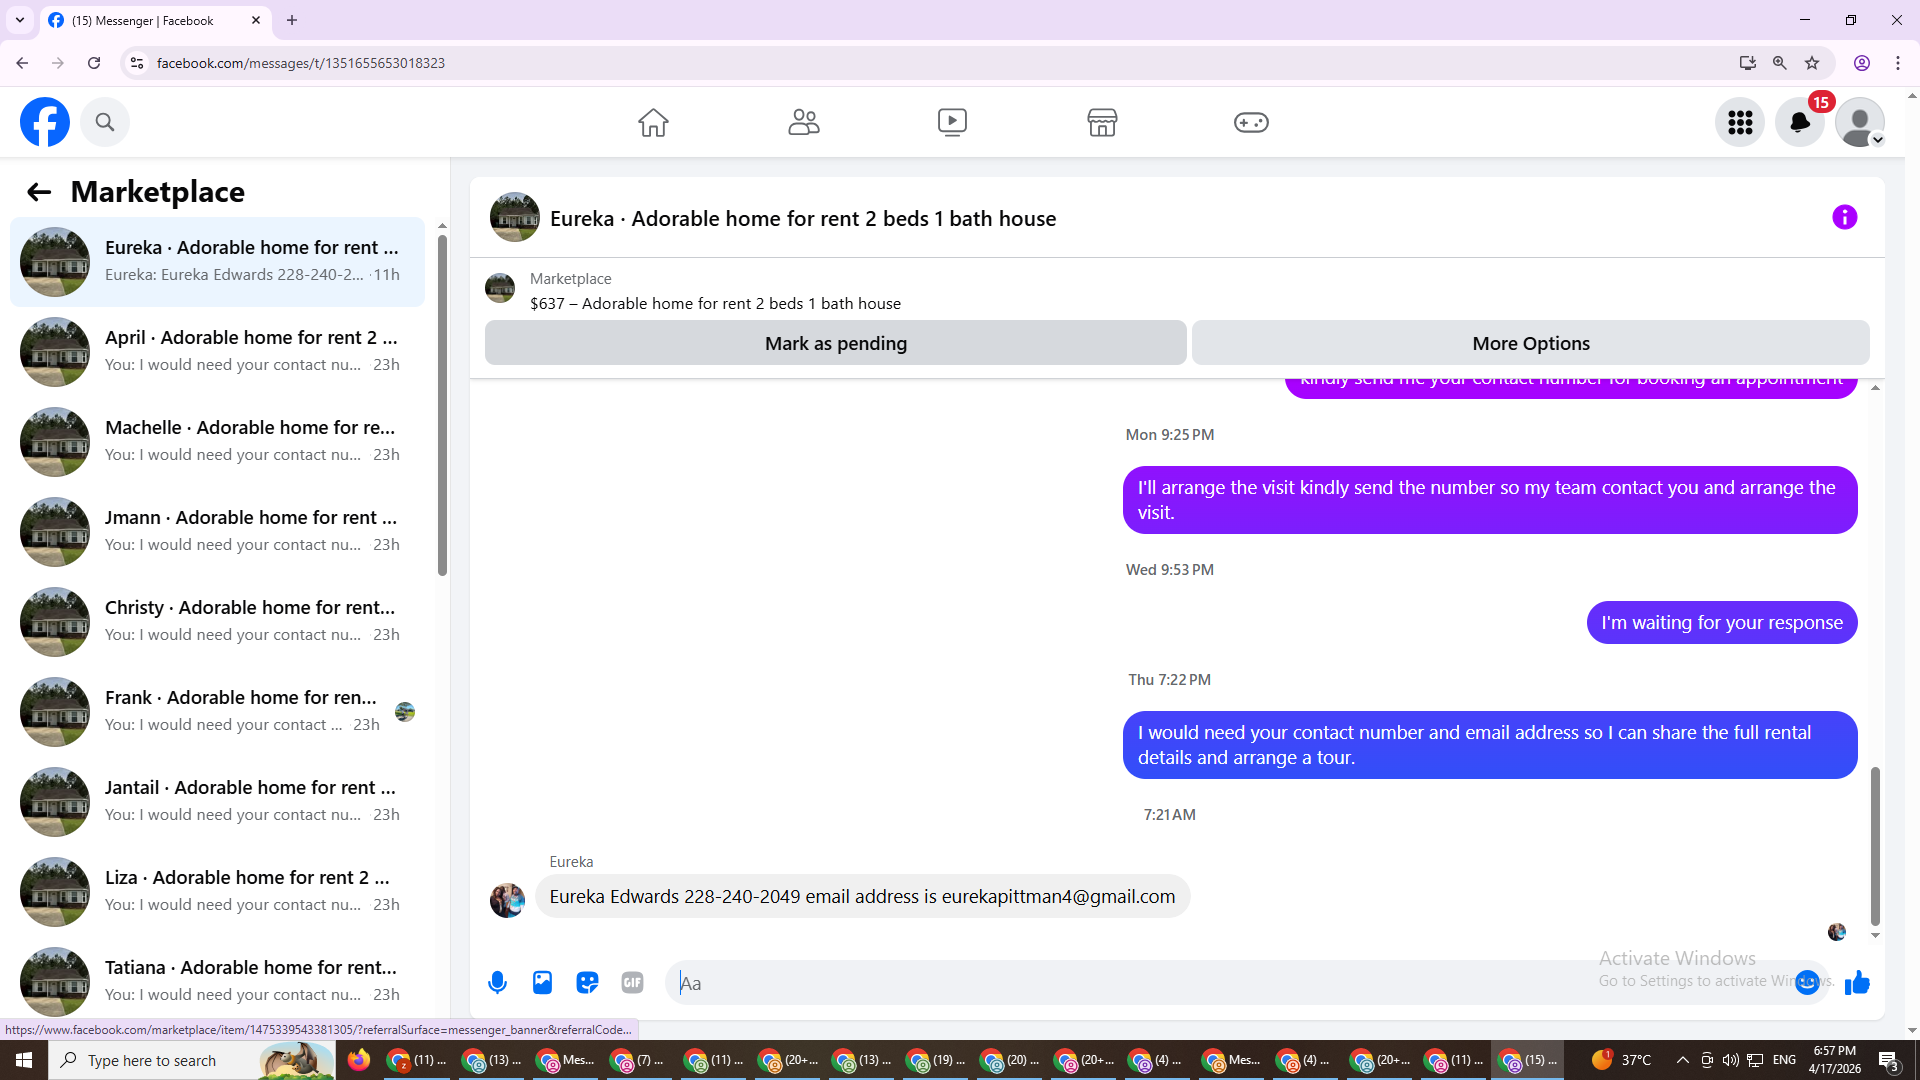Open conversation information icon
1920x1080 pixels.
tap(1844, 218)
